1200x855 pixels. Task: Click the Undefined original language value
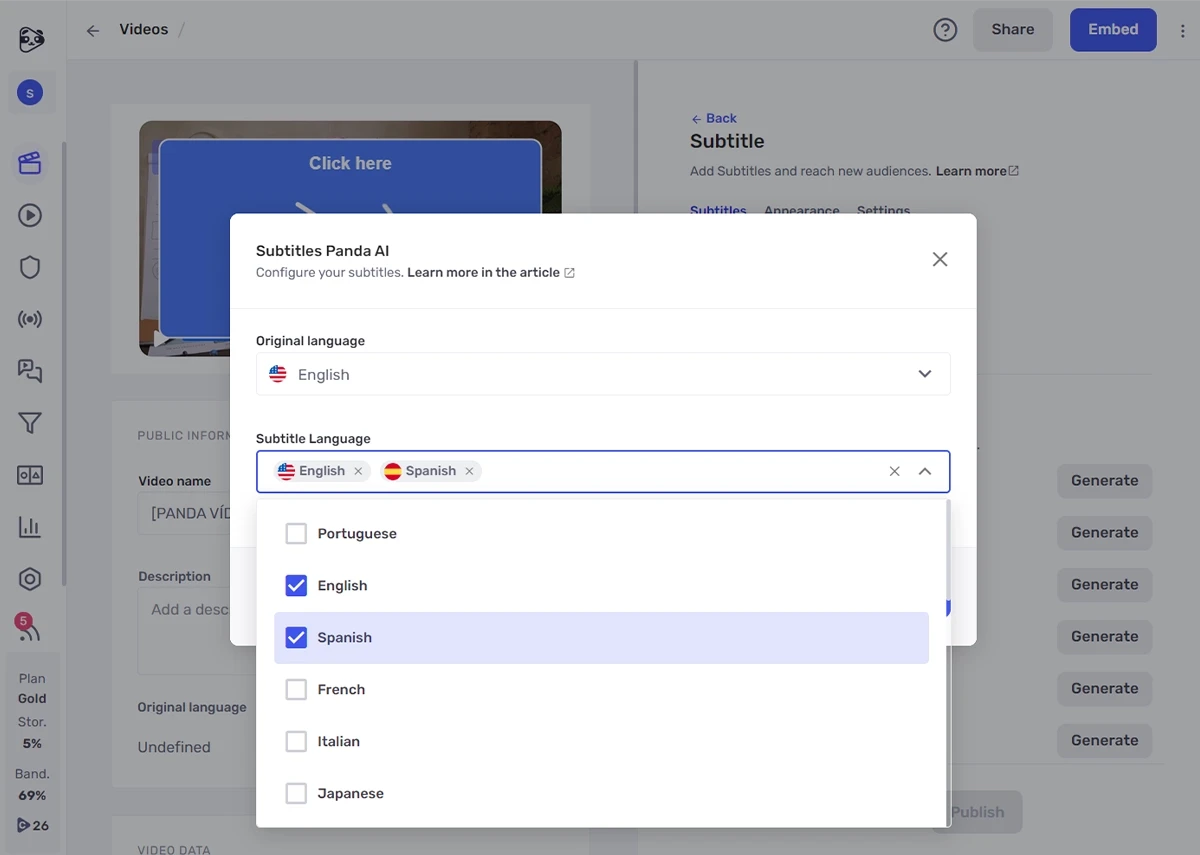pos(174,747)
